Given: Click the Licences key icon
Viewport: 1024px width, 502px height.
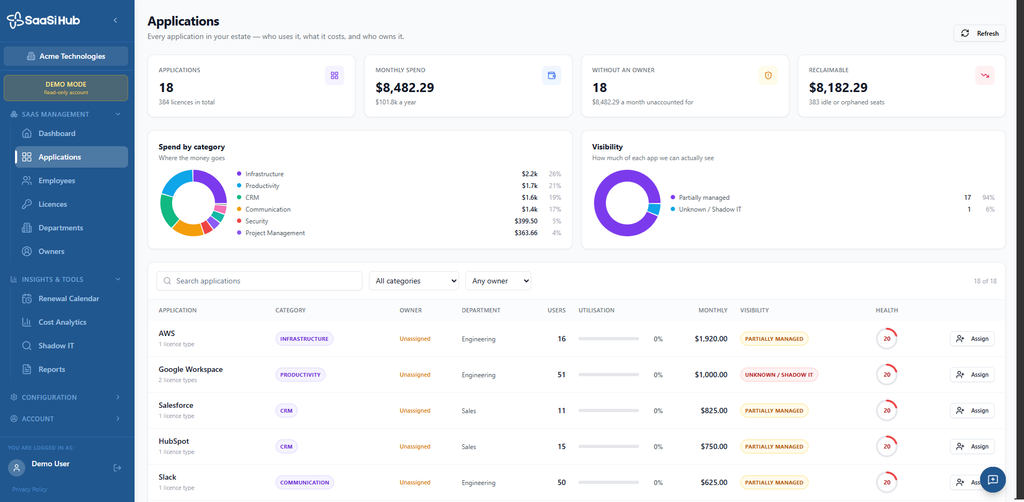Looking at the screenshot, I should [x=27, y=204].
